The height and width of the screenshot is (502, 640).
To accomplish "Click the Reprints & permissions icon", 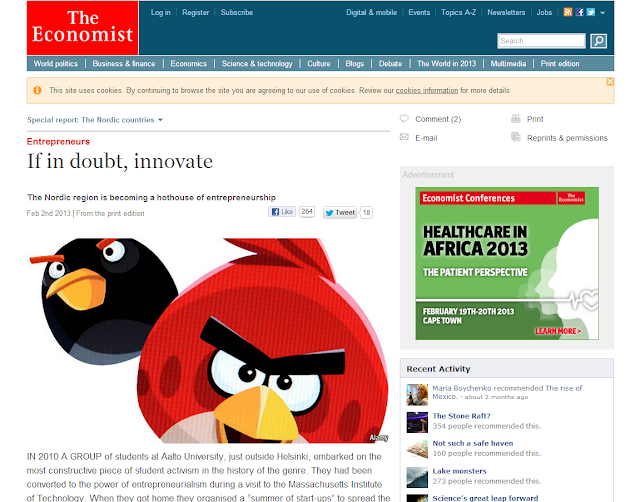I will pos(516,137).
